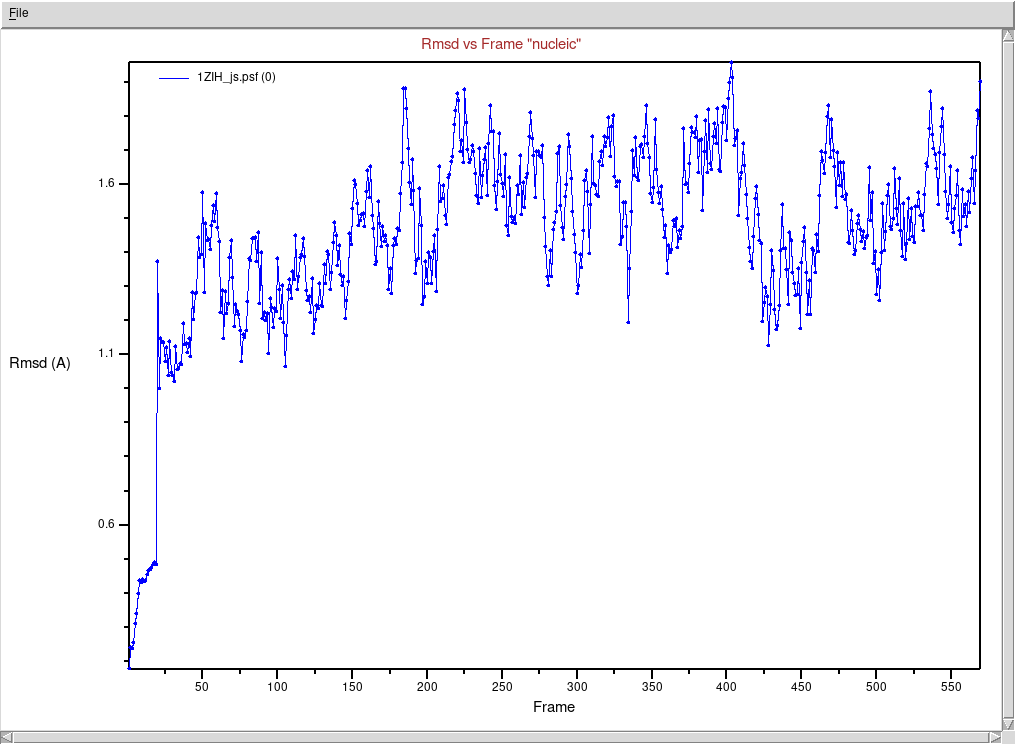Open the File menu
This screenshot has height=744, width=1015.
pyautogui.click(x=18, y=13)
